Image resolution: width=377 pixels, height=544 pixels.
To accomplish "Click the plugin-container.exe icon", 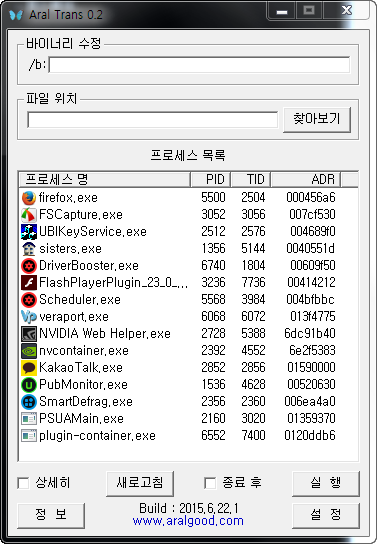I will click(29, 436).
